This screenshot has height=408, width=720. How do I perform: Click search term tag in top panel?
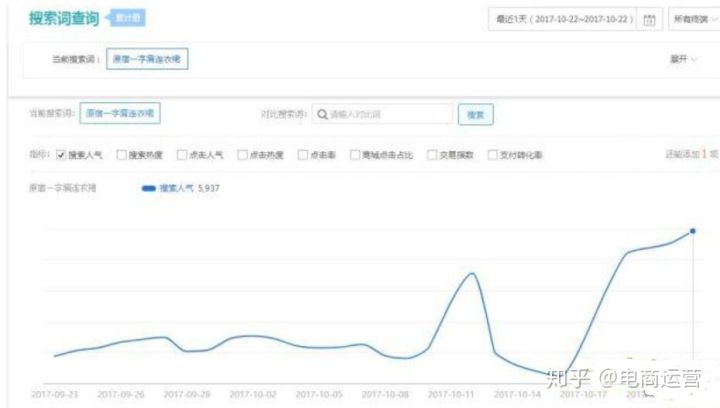coord(147,59)
